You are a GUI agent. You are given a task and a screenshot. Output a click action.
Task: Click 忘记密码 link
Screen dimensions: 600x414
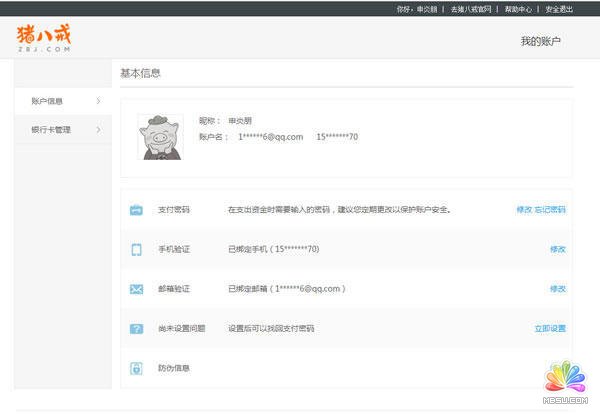[550, 210]
